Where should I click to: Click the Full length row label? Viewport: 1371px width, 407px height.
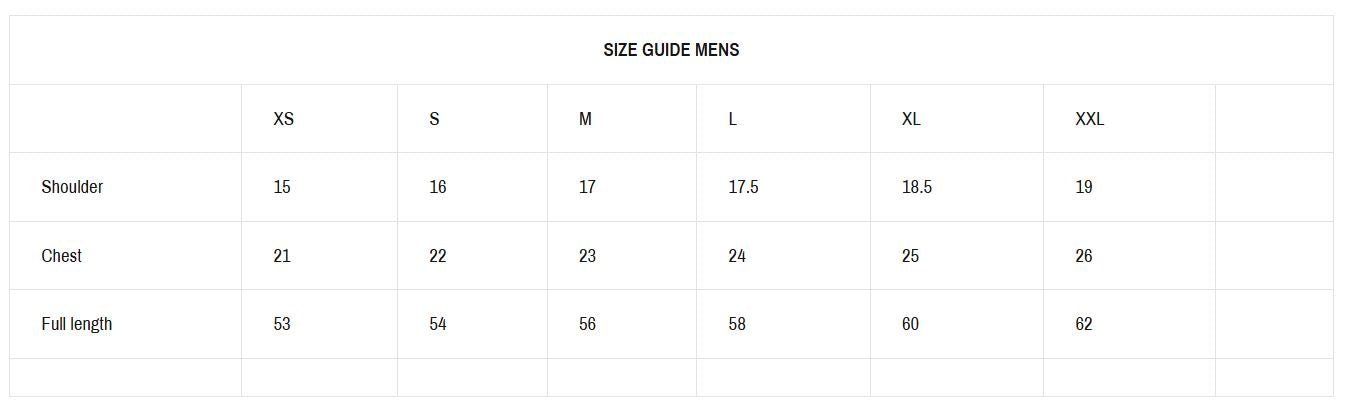click(76, 324)
